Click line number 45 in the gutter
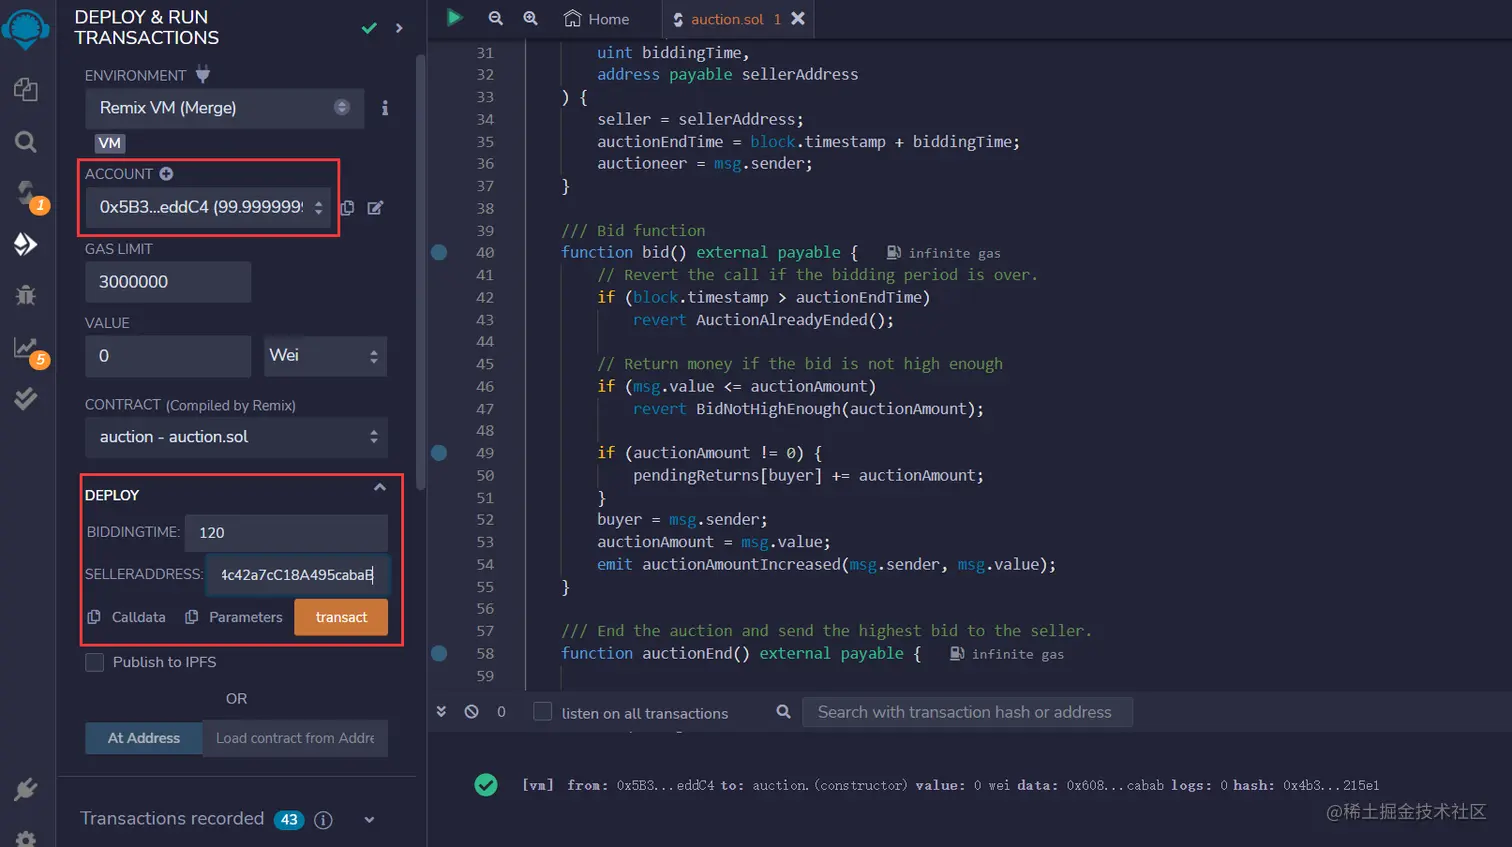This screenshot has height=847, width=1512. pos(485,364)
